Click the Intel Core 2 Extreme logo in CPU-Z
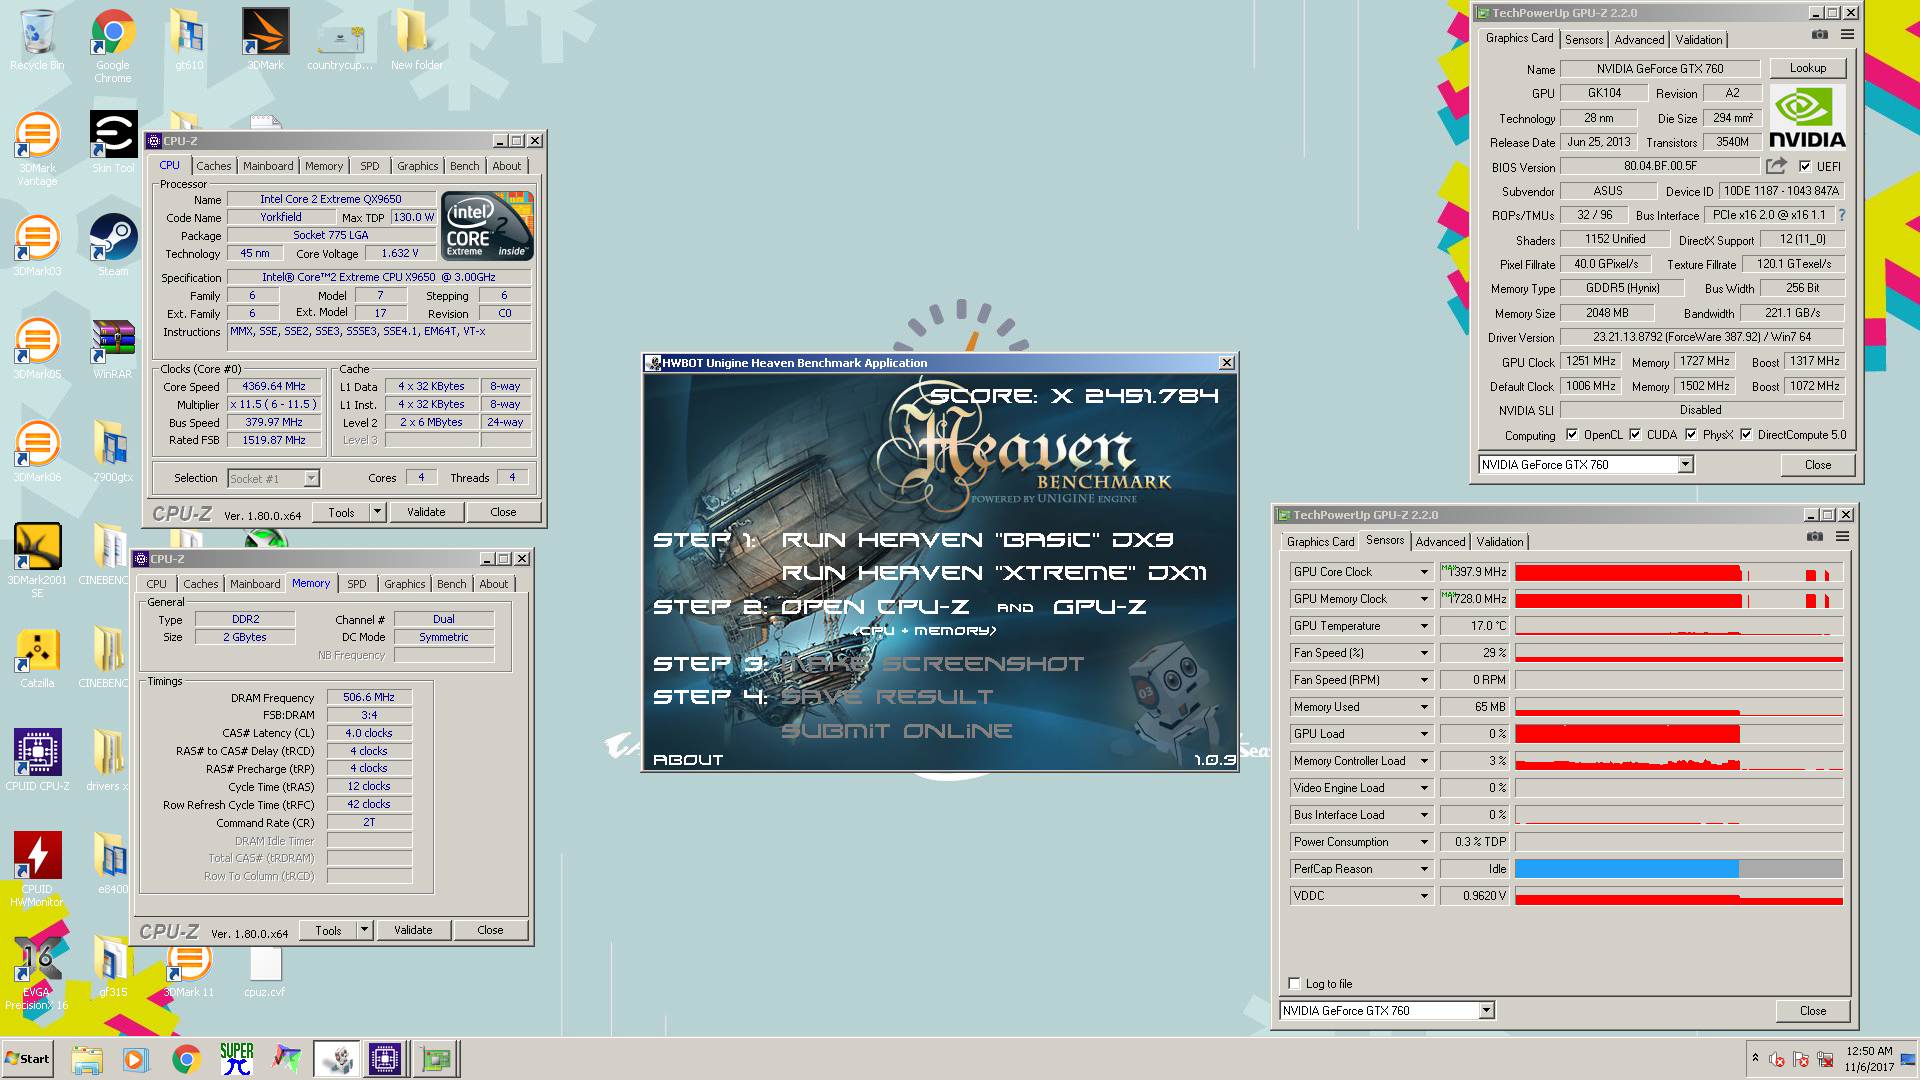 [488, 225]
